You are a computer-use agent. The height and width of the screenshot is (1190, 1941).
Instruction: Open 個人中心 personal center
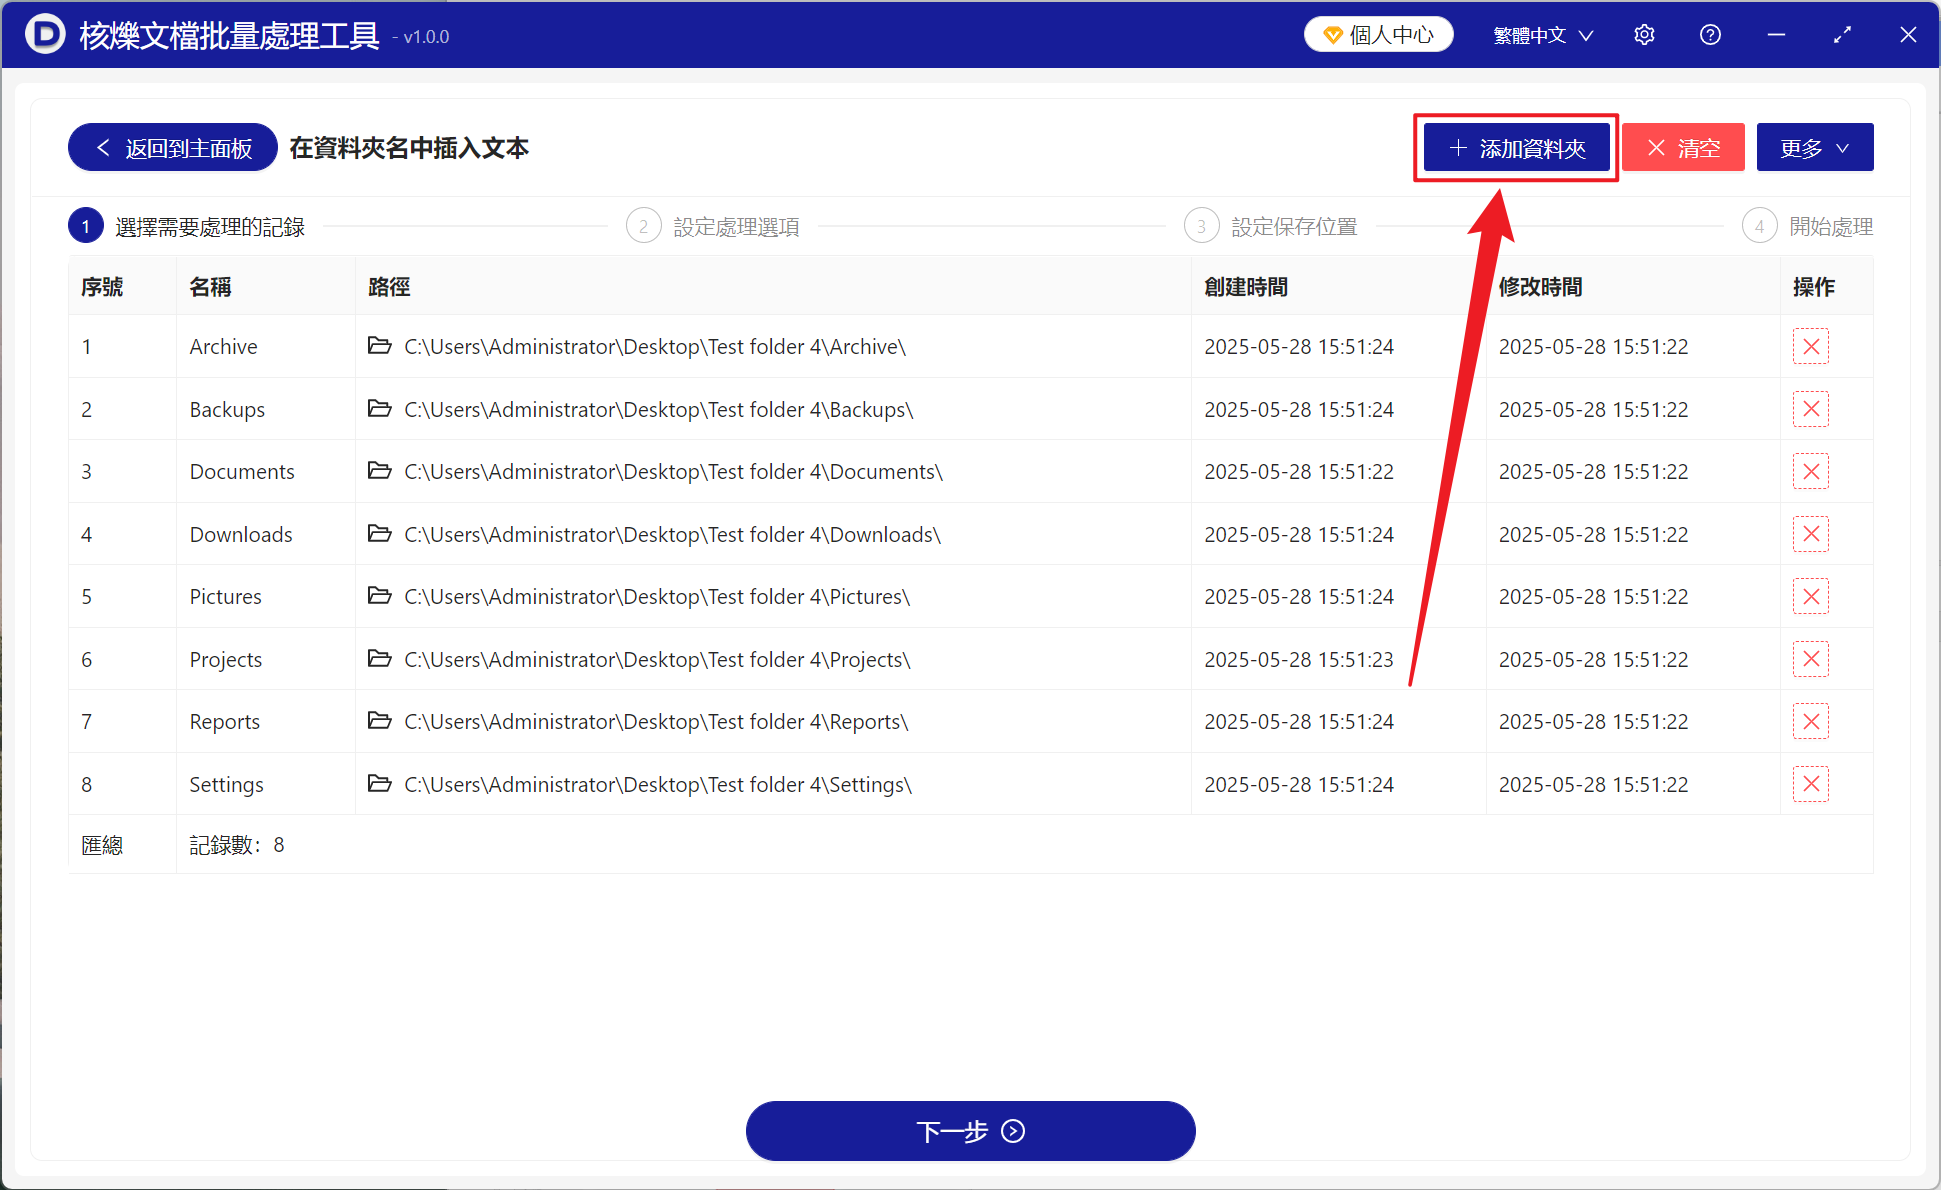[x=1378, y=35]
